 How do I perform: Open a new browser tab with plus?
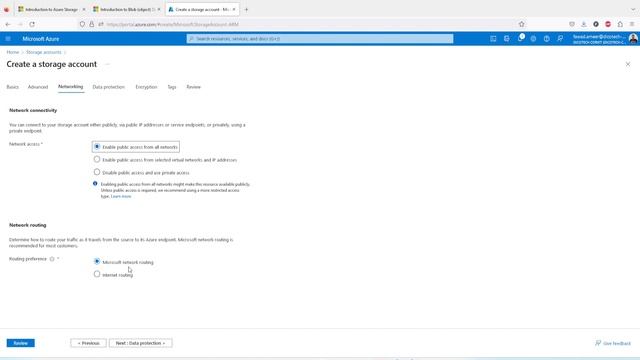tap(246, 9)
